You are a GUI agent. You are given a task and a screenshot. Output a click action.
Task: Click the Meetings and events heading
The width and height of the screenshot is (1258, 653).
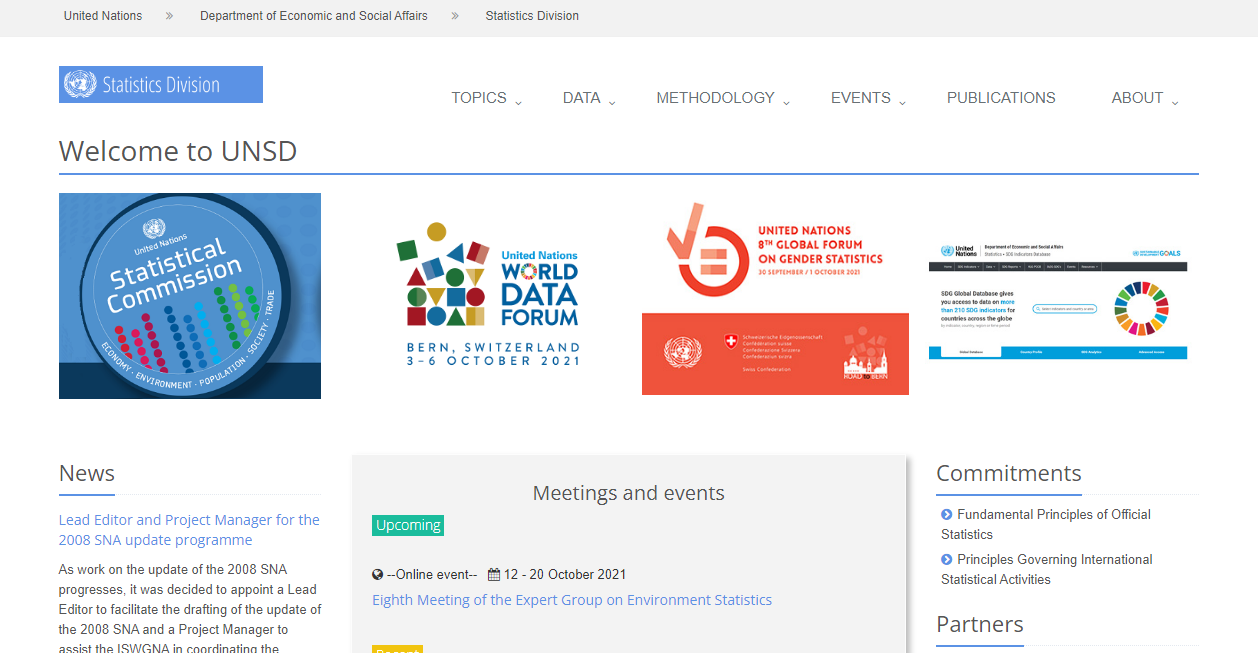coord(629,493)
